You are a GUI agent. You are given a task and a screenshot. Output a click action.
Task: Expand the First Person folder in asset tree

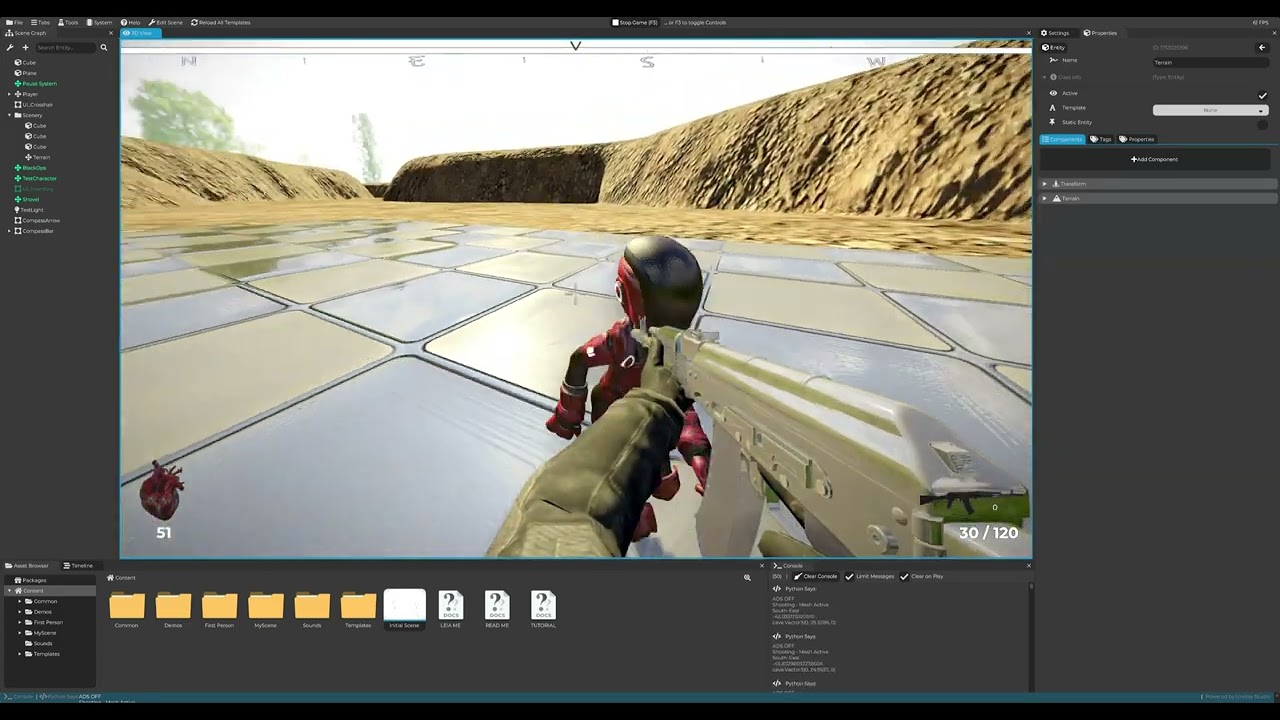click(x=20, y=622)
